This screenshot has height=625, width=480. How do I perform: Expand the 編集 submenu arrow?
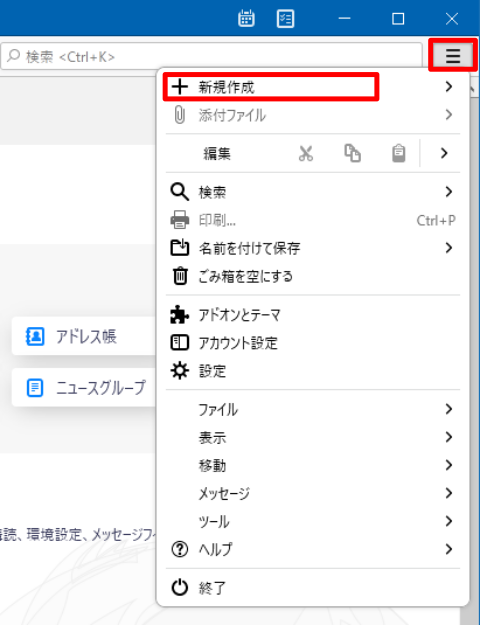coord(444,153)
